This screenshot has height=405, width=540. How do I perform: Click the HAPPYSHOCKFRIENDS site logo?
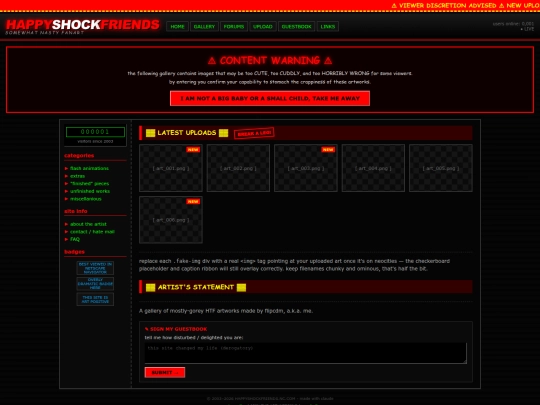83,25
